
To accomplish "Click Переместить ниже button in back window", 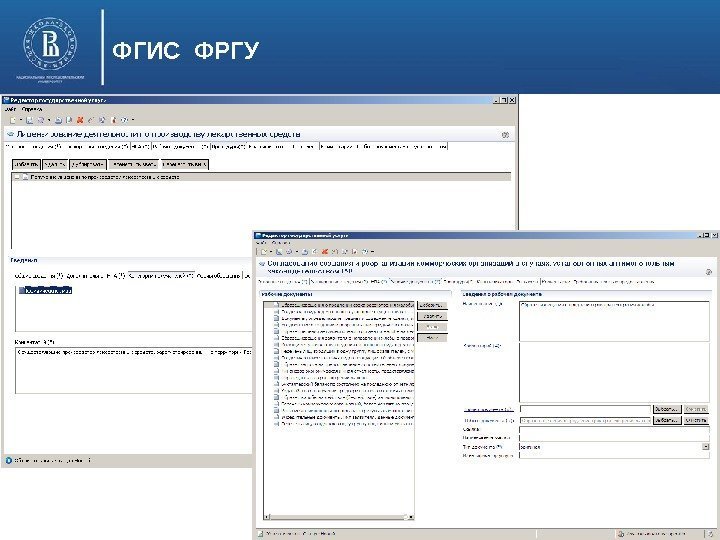I will pos(185,164).
